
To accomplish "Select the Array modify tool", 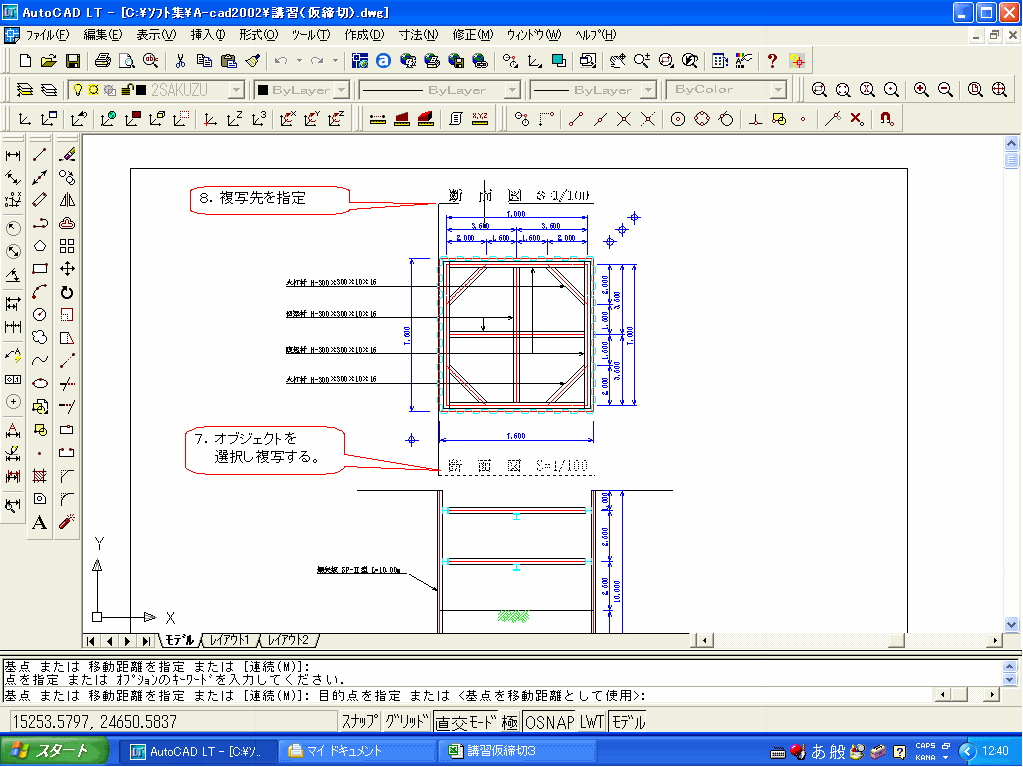I will click(67, 246).
